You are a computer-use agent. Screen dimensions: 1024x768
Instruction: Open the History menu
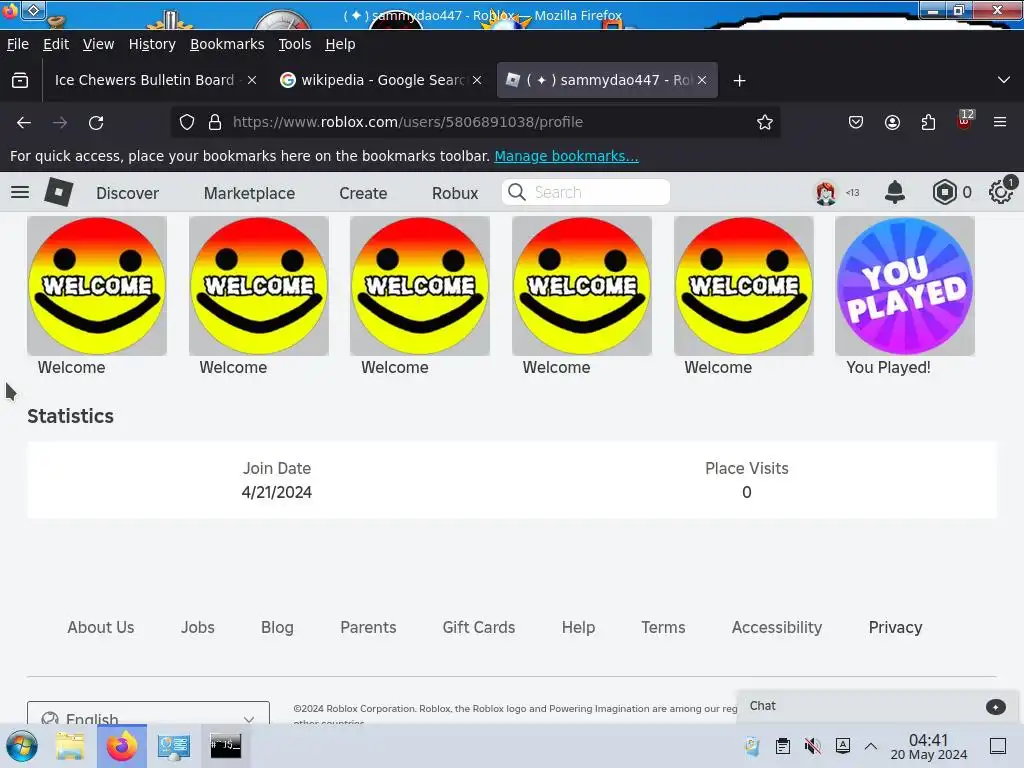point(152,44)
